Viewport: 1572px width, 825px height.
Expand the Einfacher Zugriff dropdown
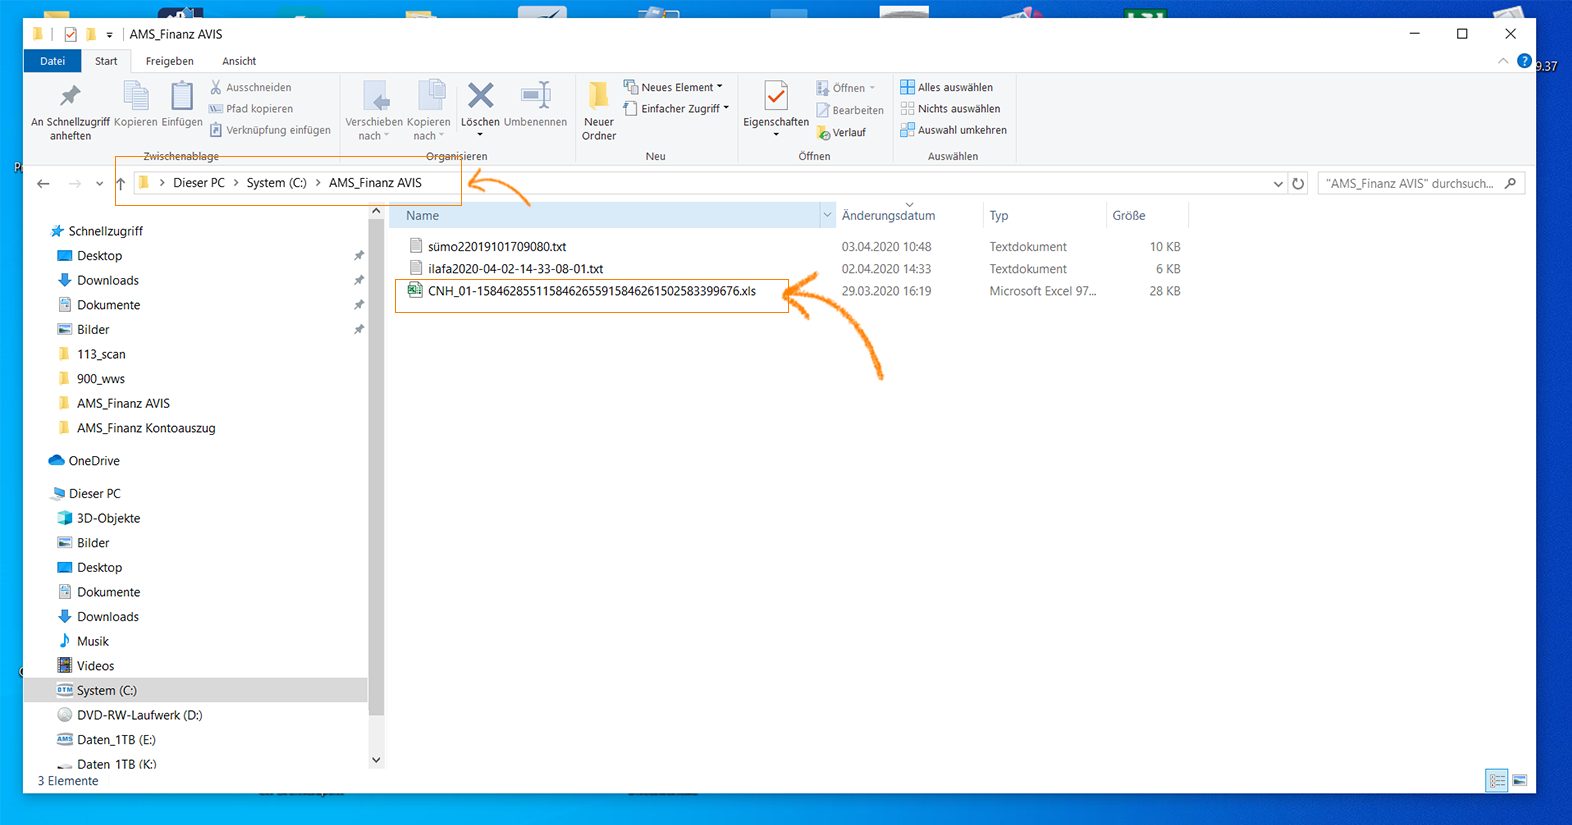[677, 109]
